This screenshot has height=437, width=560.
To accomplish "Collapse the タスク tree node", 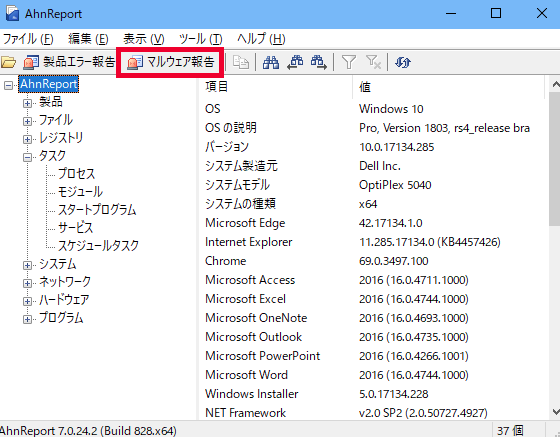I will click(27, 157).
